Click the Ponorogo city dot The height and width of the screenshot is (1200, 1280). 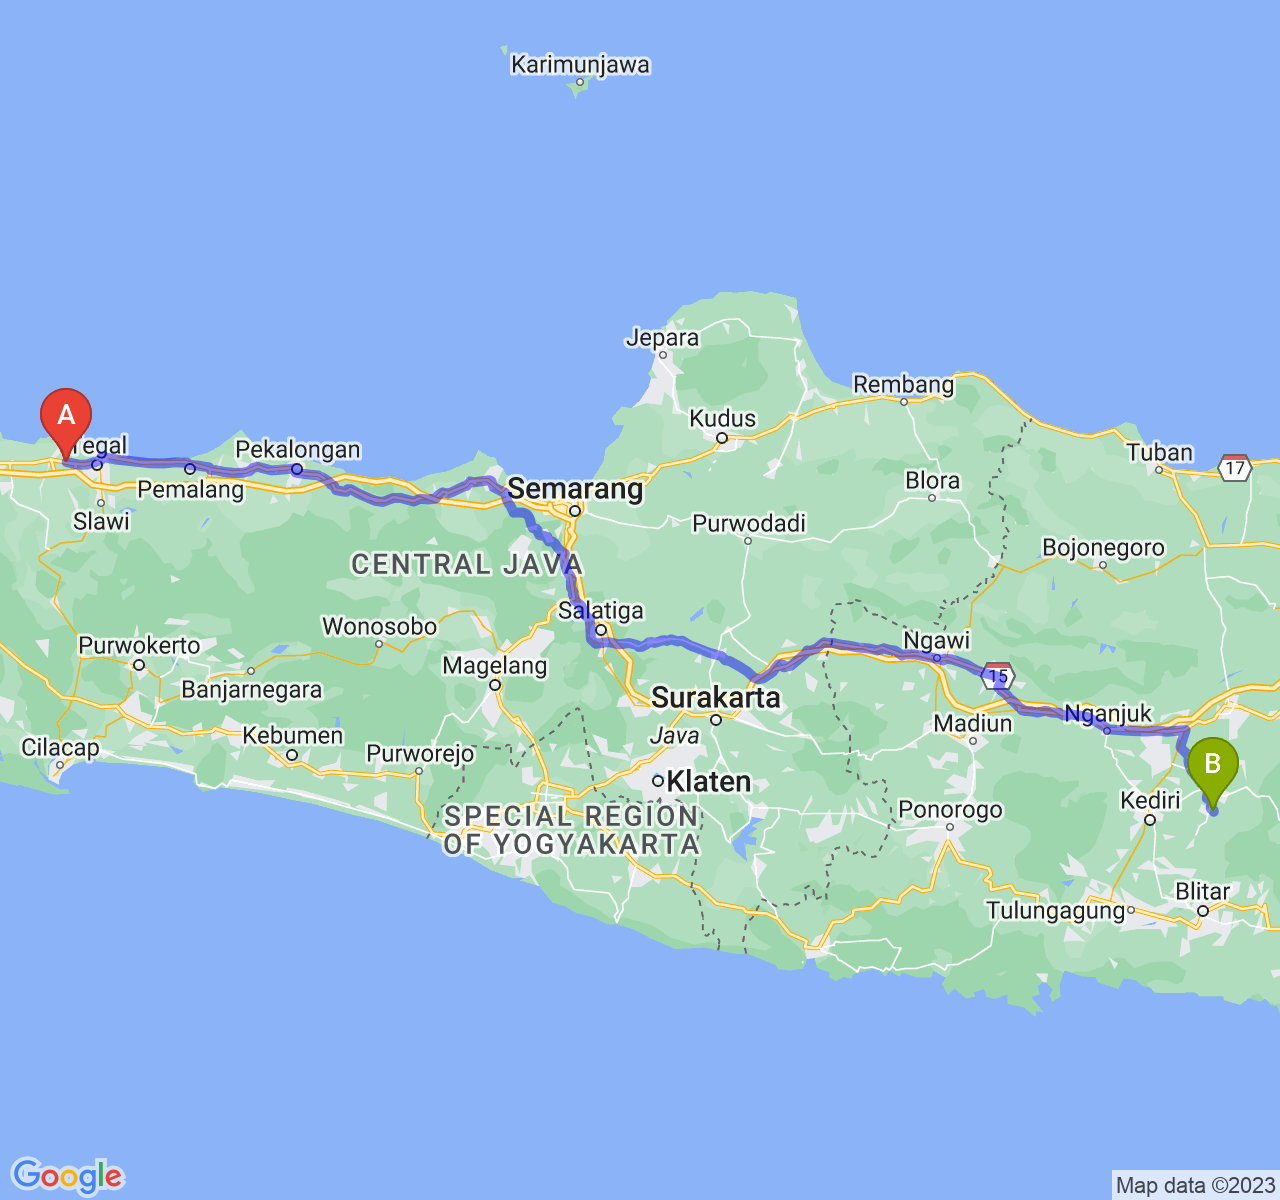point(950,827)
